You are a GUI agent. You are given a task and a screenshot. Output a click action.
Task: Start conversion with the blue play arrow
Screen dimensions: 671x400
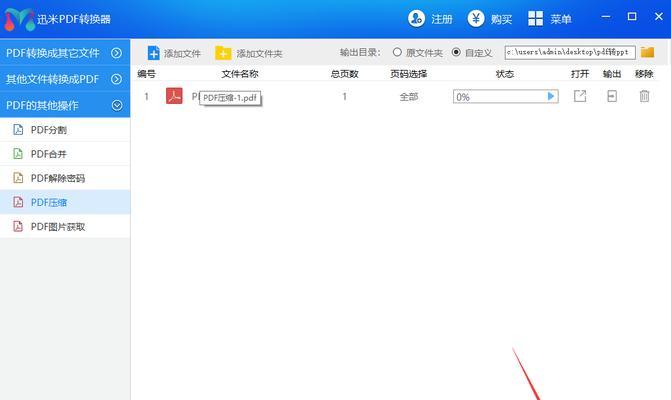tap(551, 96)
